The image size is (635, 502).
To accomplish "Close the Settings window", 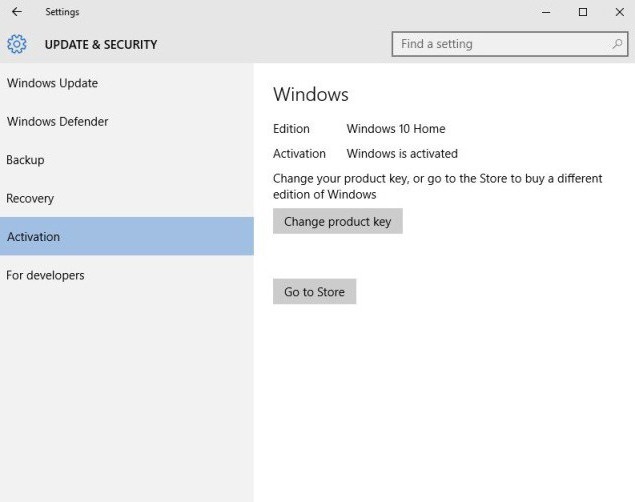I will point(619,12).
